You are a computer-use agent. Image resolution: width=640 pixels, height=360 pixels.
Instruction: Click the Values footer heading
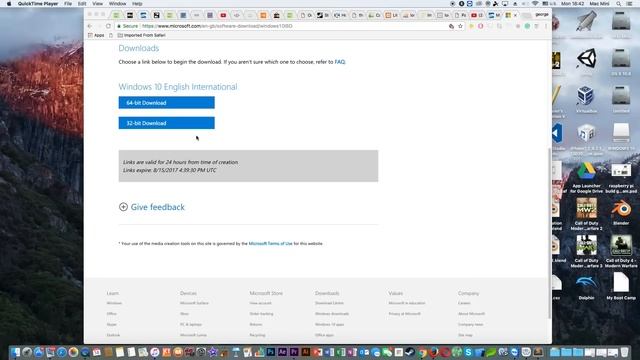click(x=396, y=293)
